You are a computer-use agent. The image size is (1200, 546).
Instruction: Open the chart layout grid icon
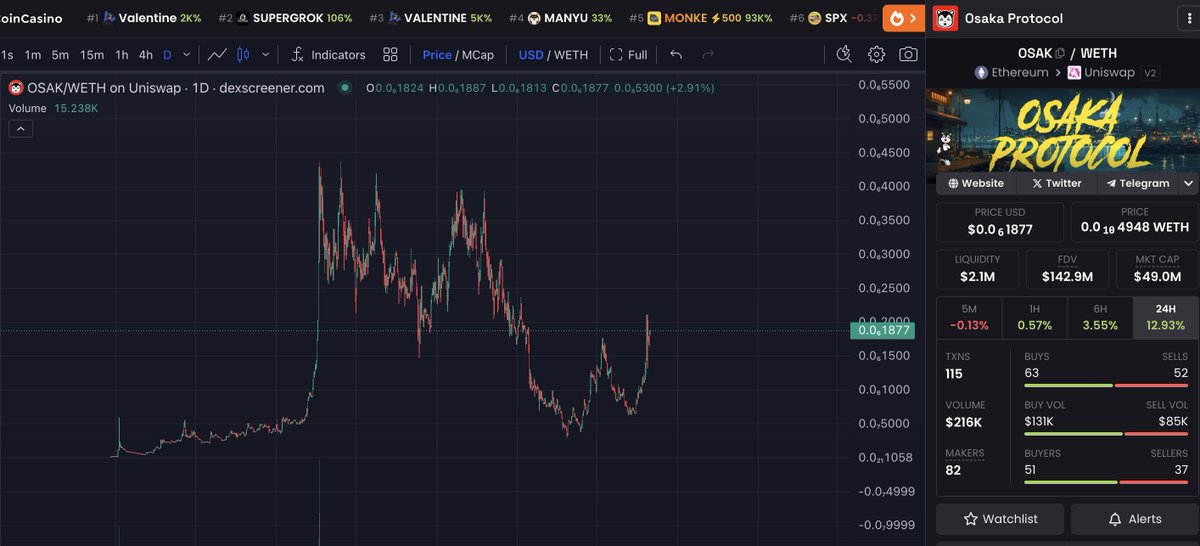[x=390, y=55]
